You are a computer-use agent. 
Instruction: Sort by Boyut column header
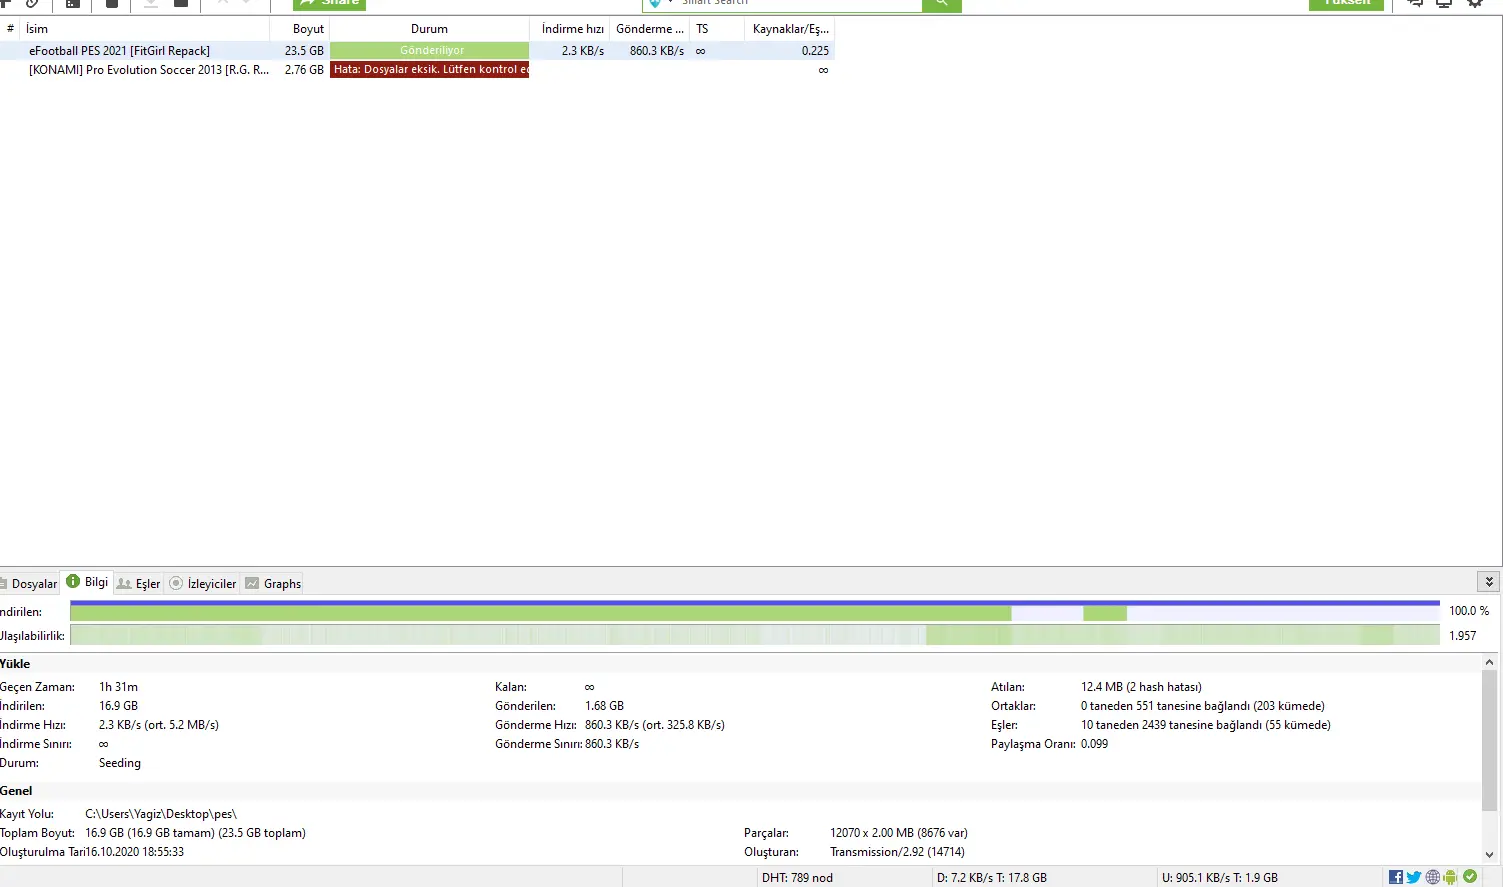click(300, 29)
